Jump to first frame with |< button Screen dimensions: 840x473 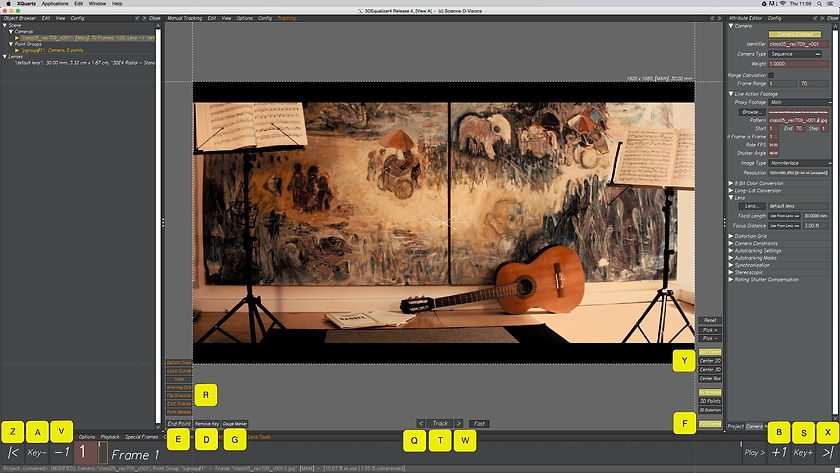(x=13, y=453)
